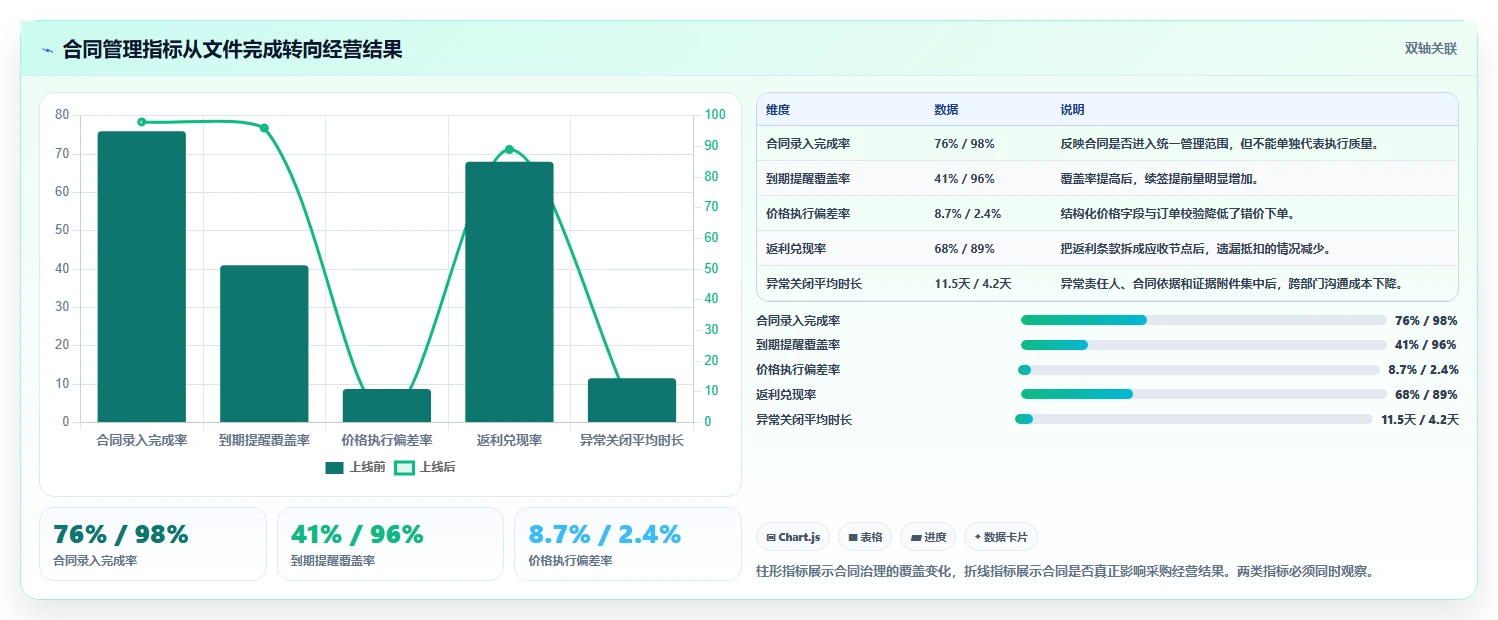Click the right axis value 100
This screenshot has width=1498, height=620.
(x=715, y=115)
